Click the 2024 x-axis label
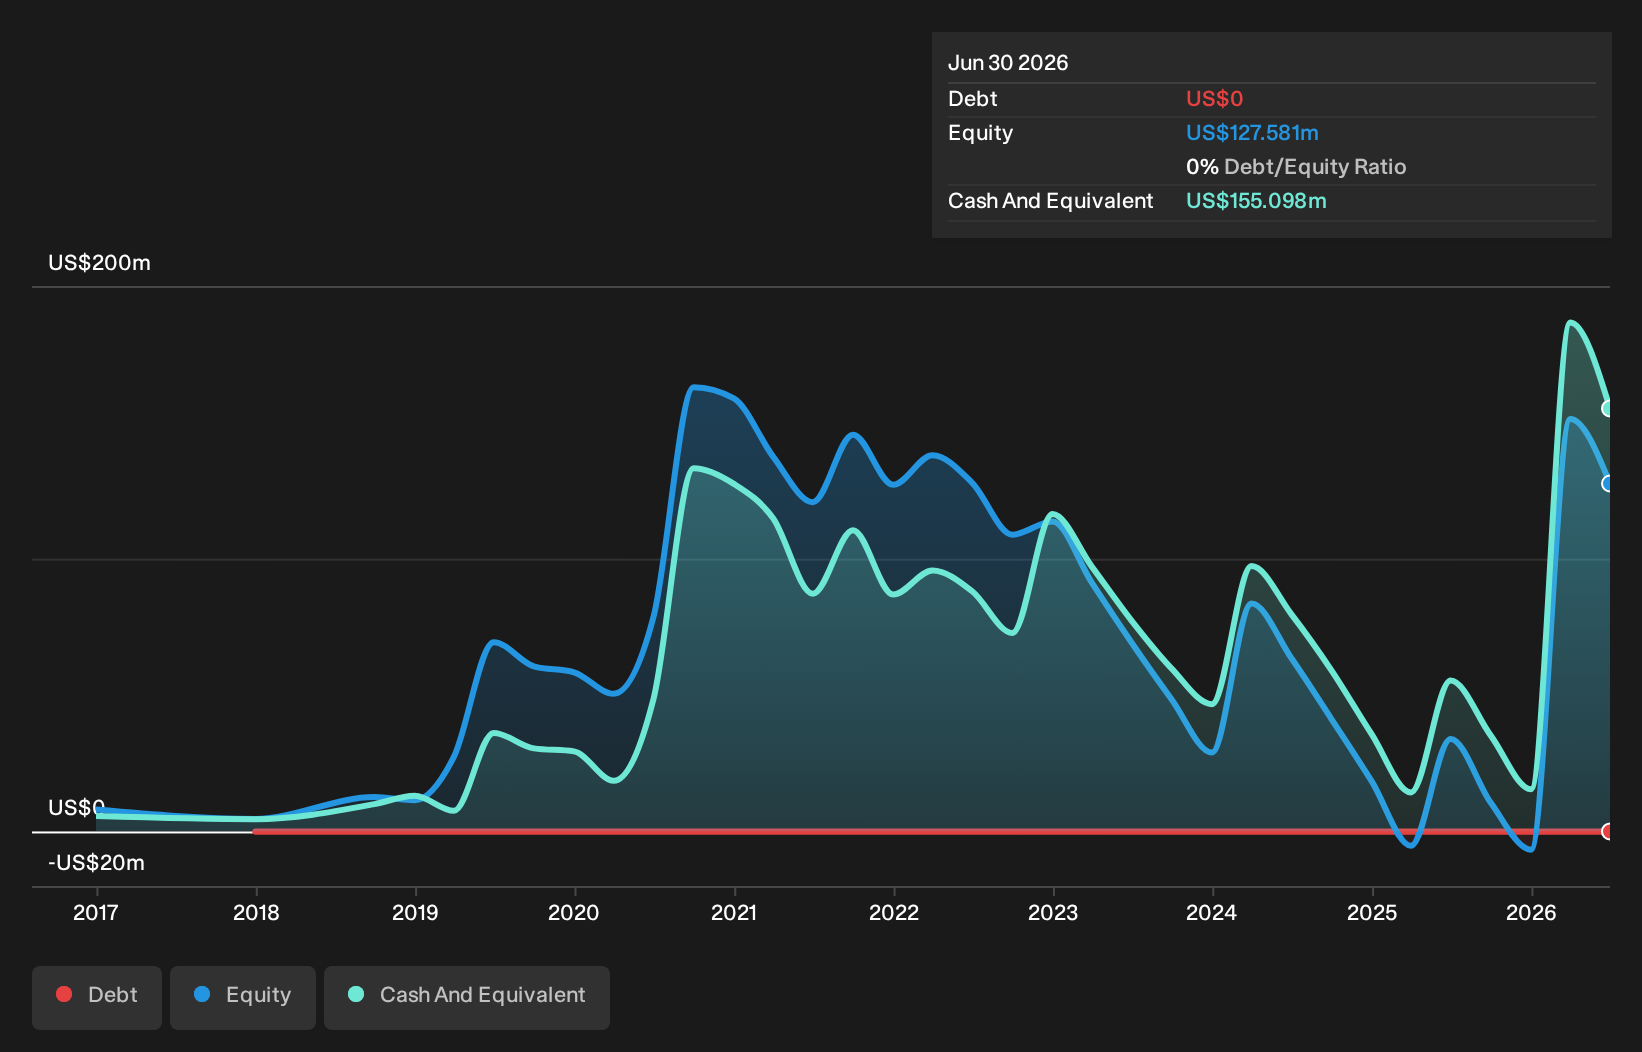 click(x=1212, y=912)
